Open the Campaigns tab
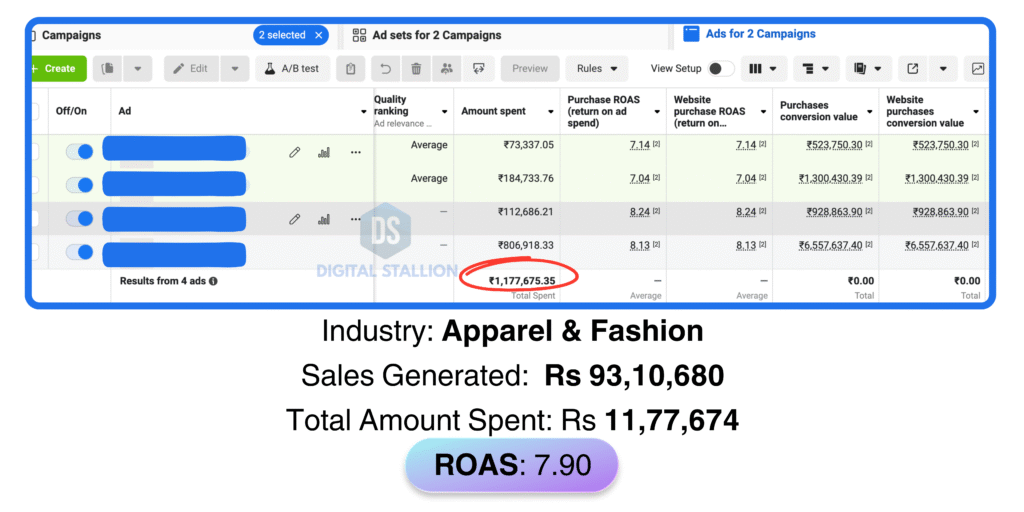The image size is (1024, 512). (x=71, y=35)
